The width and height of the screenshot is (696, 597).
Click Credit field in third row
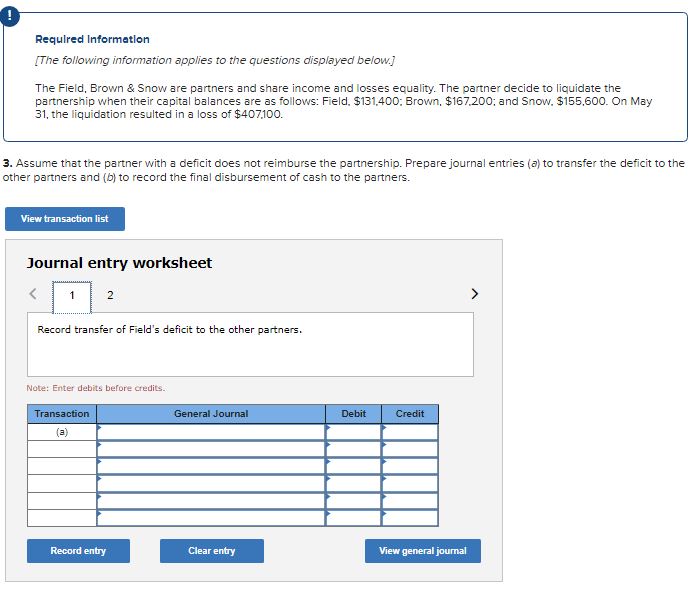pyautogui.click(x=410, y=466)
